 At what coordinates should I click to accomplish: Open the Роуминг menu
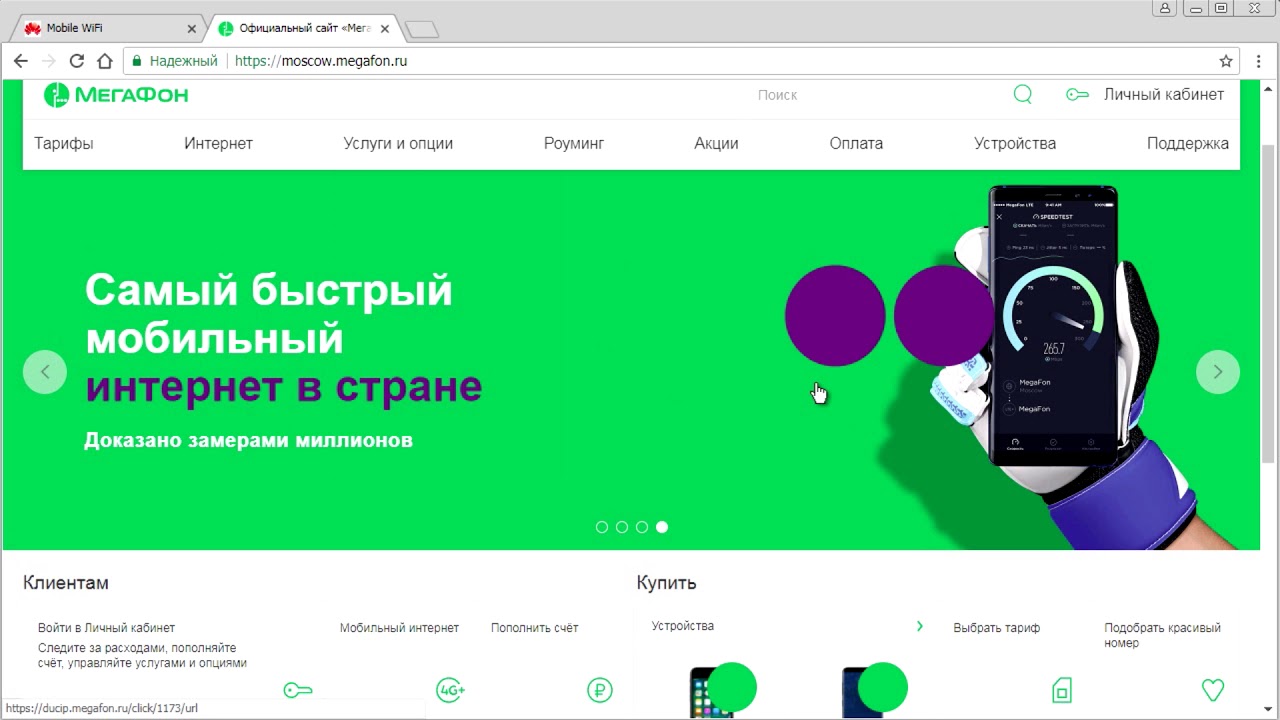(574, 144)
